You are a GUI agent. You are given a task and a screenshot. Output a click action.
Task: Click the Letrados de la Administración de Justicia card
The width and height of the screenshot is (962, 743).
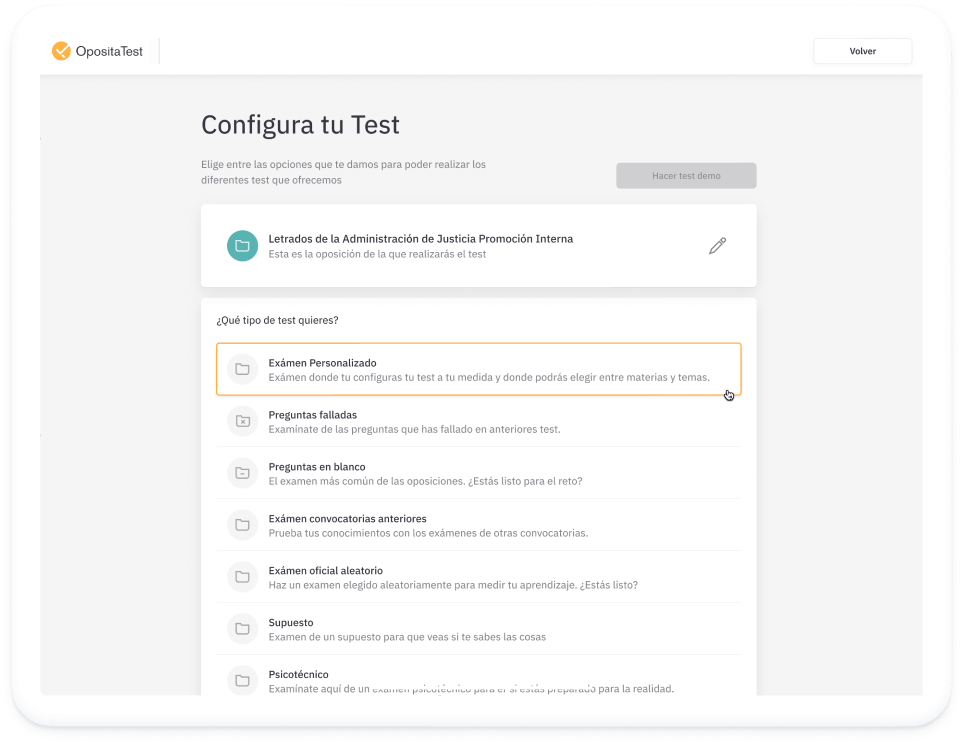click(x=478, y=245)
